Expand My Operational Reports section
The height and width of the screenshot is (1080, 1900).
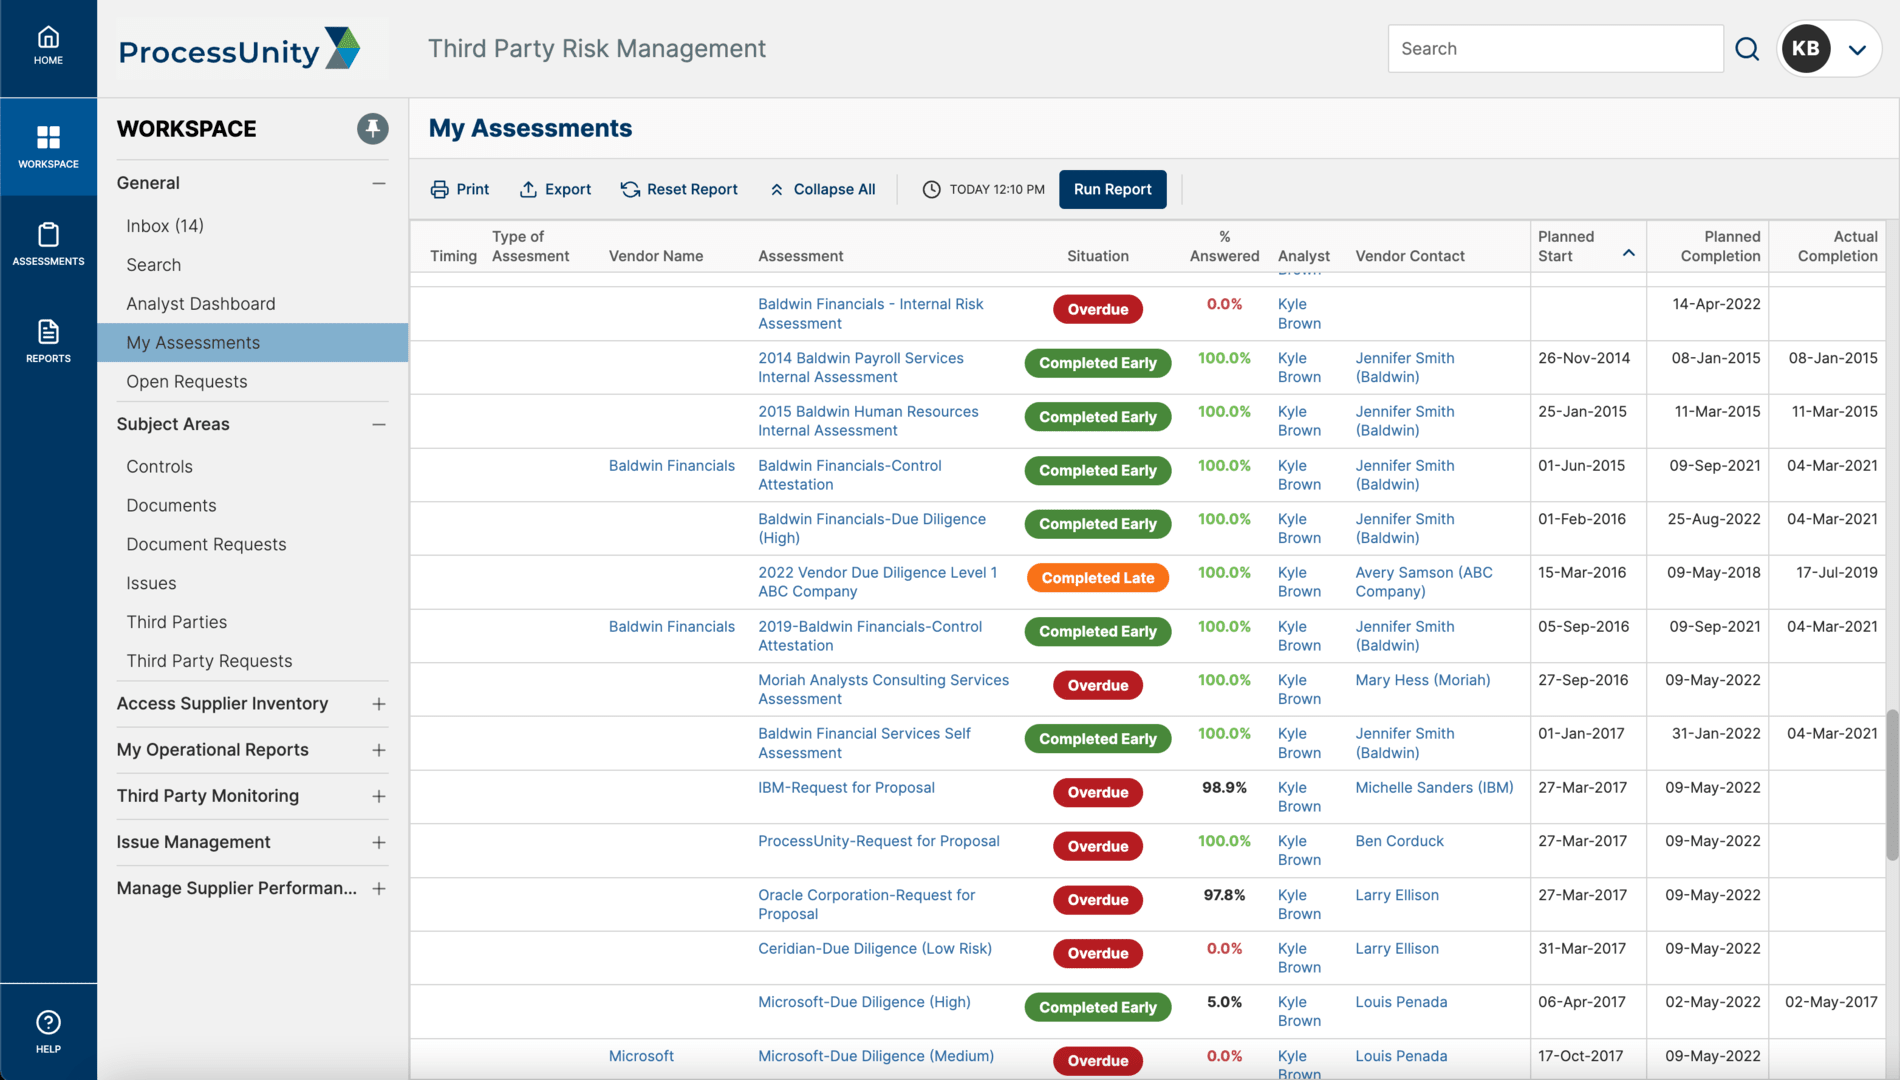coord(379,750)
